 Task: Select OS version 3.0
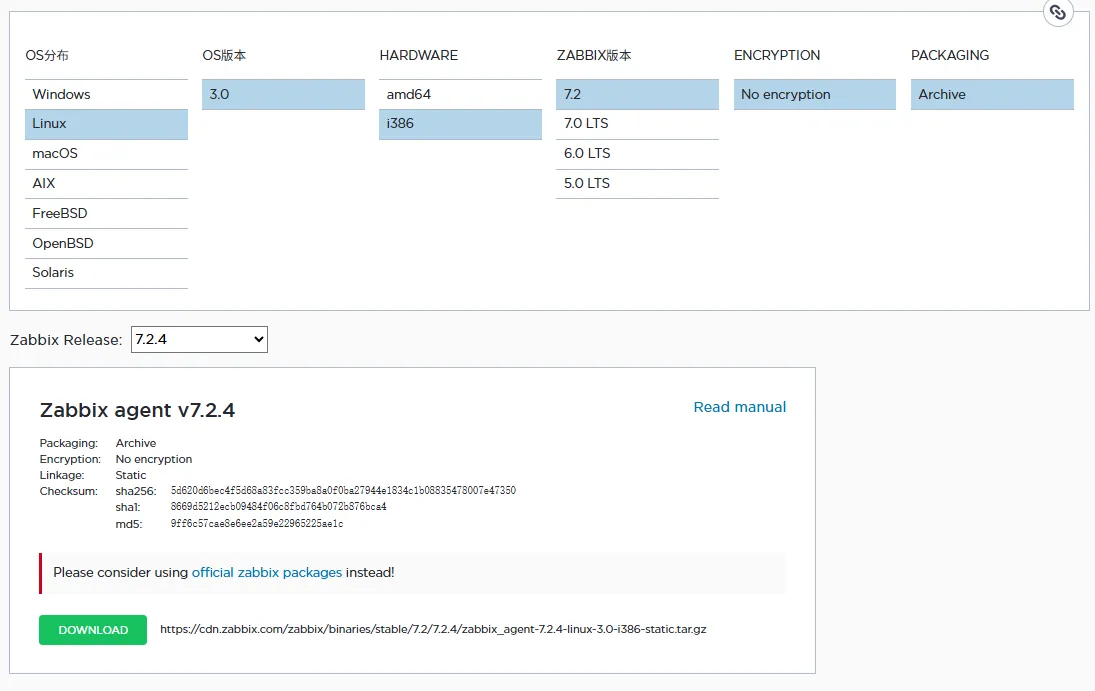click(x=284, y=94)
